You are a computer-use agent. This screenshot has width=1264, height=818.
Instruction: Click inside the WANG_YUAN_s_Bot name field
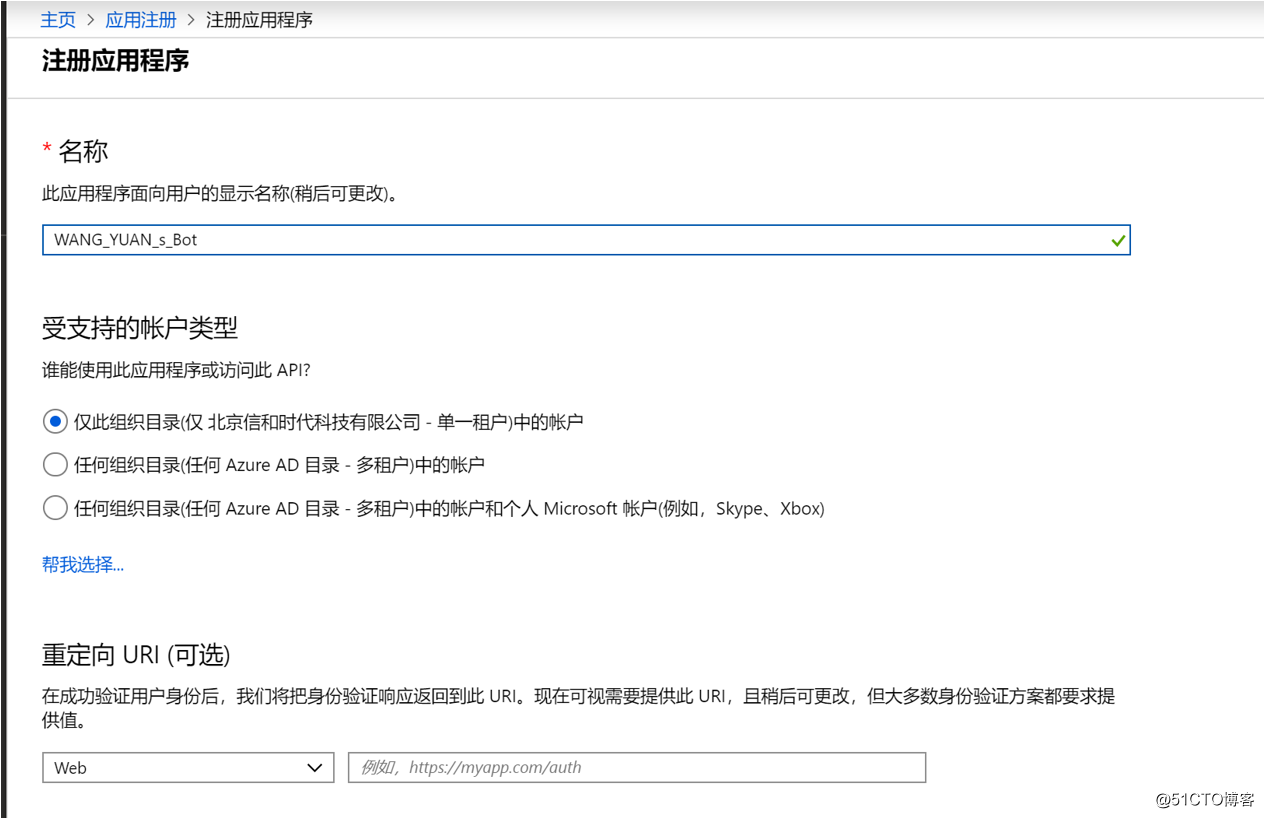(x=400, y=240)
